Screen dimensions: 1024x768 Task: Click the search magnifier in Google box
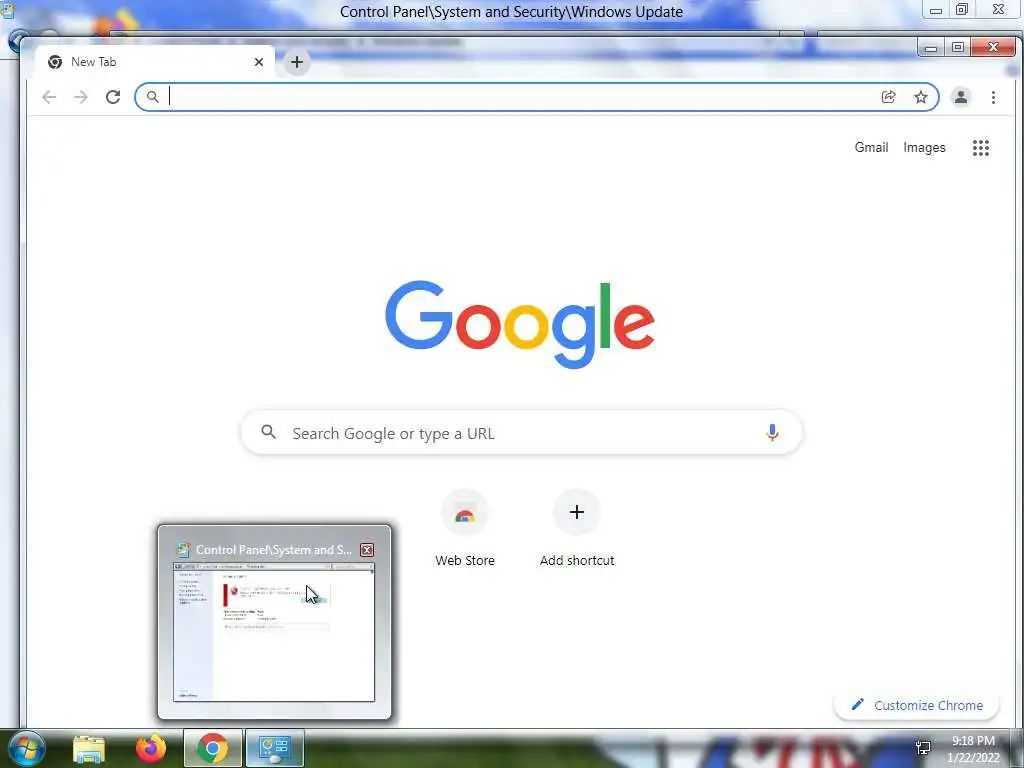click(268, 432)
